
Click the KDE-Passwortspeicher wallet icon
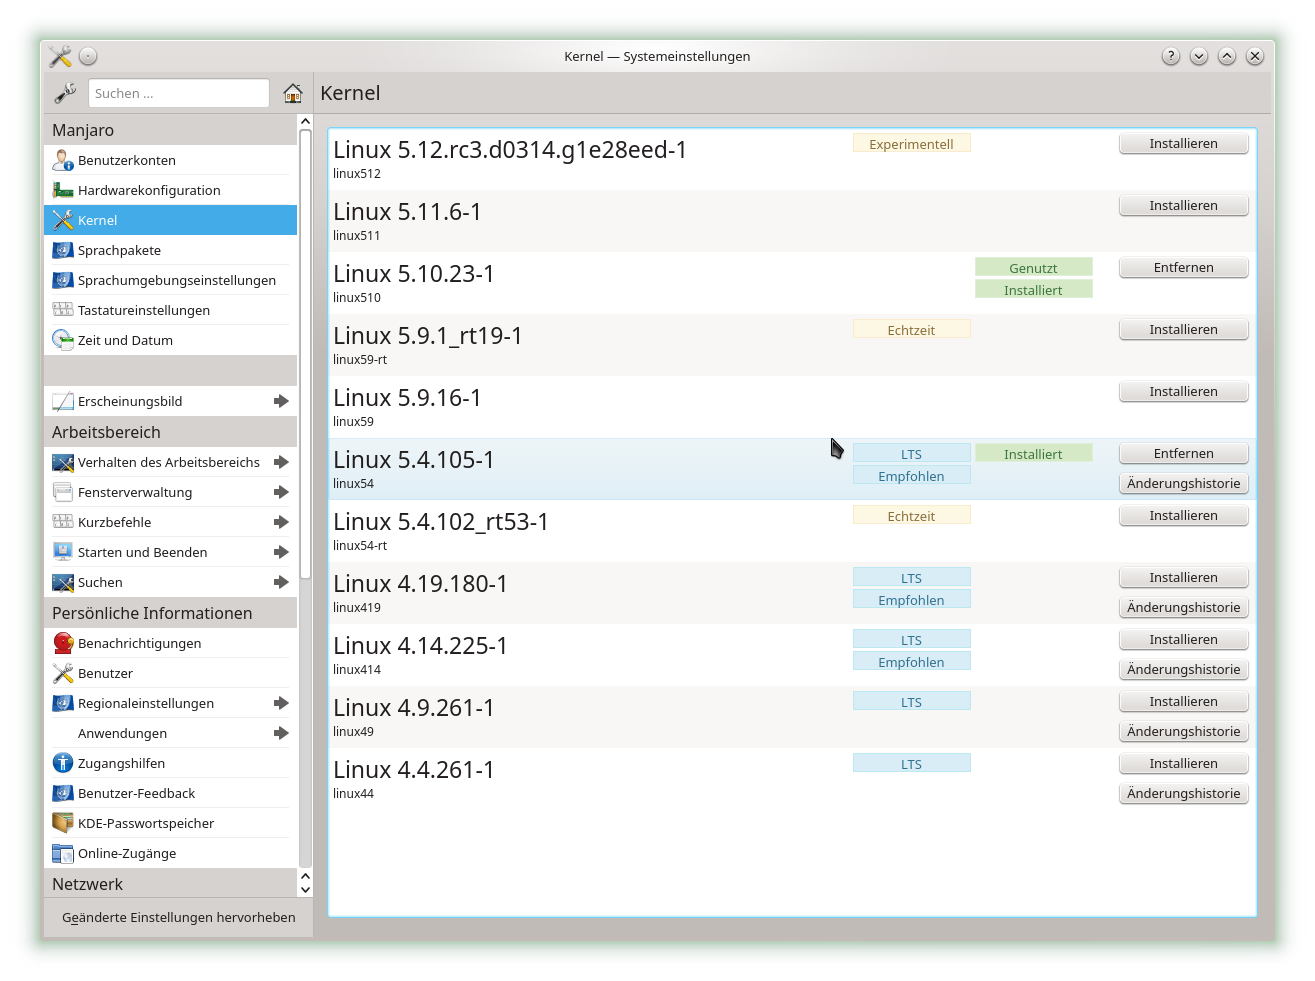click(x=63, y=823)
